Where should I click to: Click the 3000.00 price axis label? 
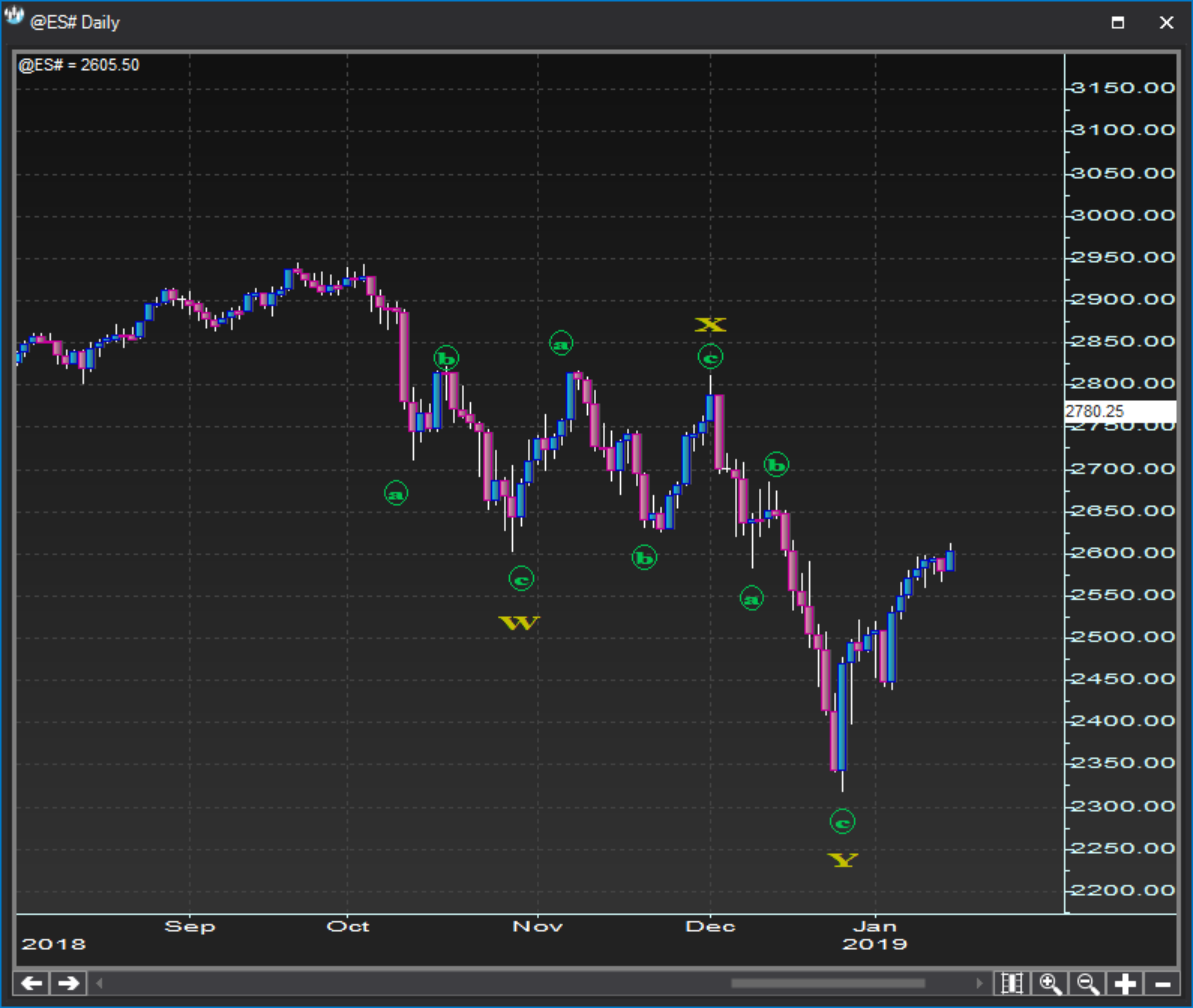tap(1123, 215)
